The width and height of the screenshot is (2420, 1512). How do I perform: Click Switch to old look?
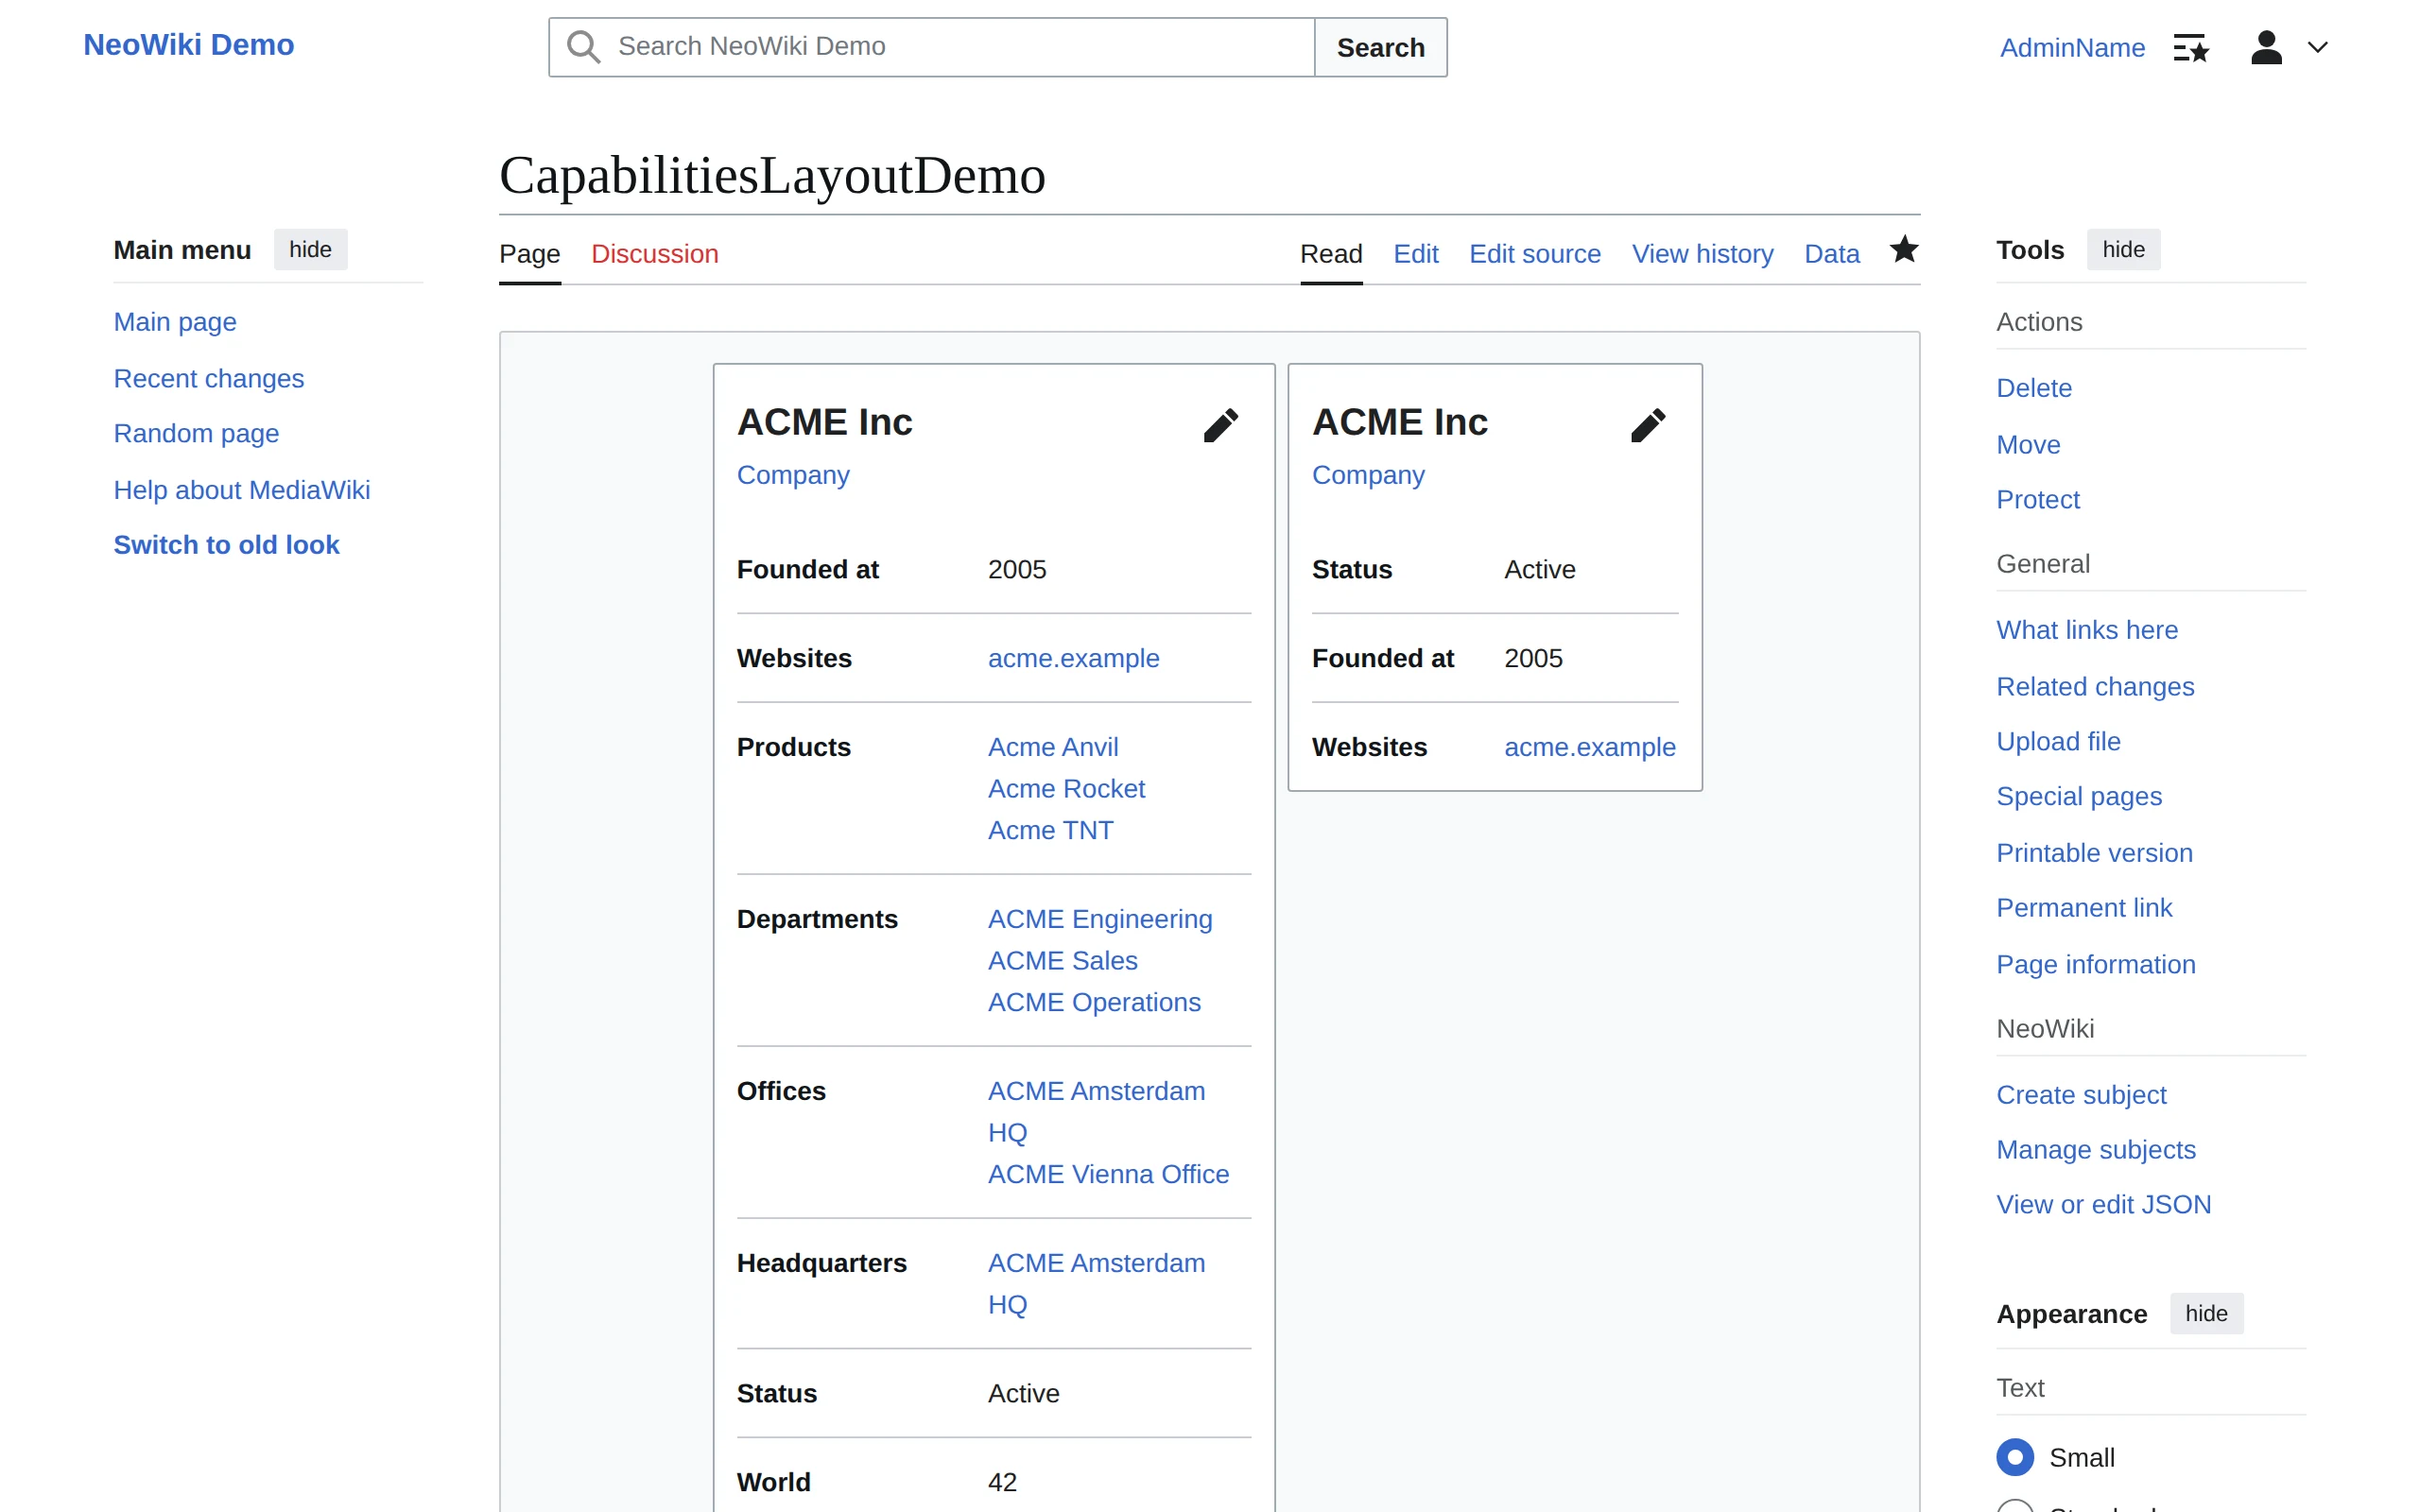click(x=226, y=545)
